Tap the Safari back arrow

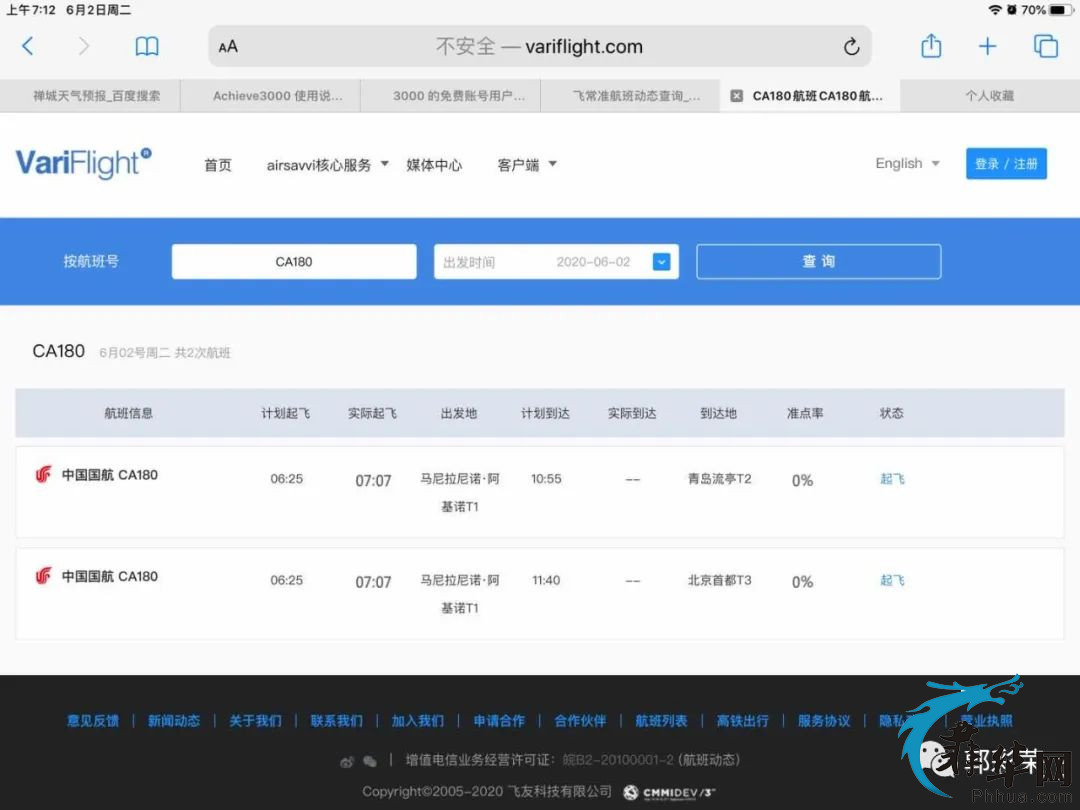pyautogui.click(x=28, y=46)
